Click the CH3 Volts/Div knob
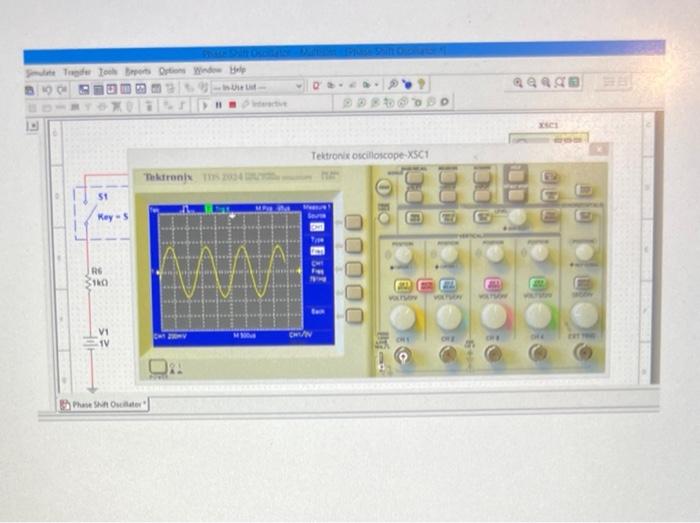Screen dimensions: 700x523 click(x=494, y=315)
